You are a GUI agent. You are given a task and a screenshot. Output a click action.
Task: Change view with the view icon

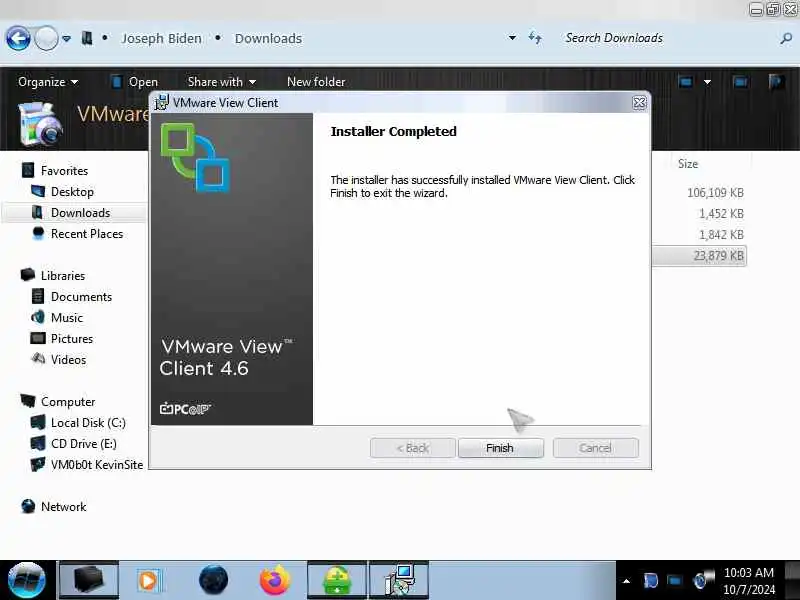coord(686,82)
